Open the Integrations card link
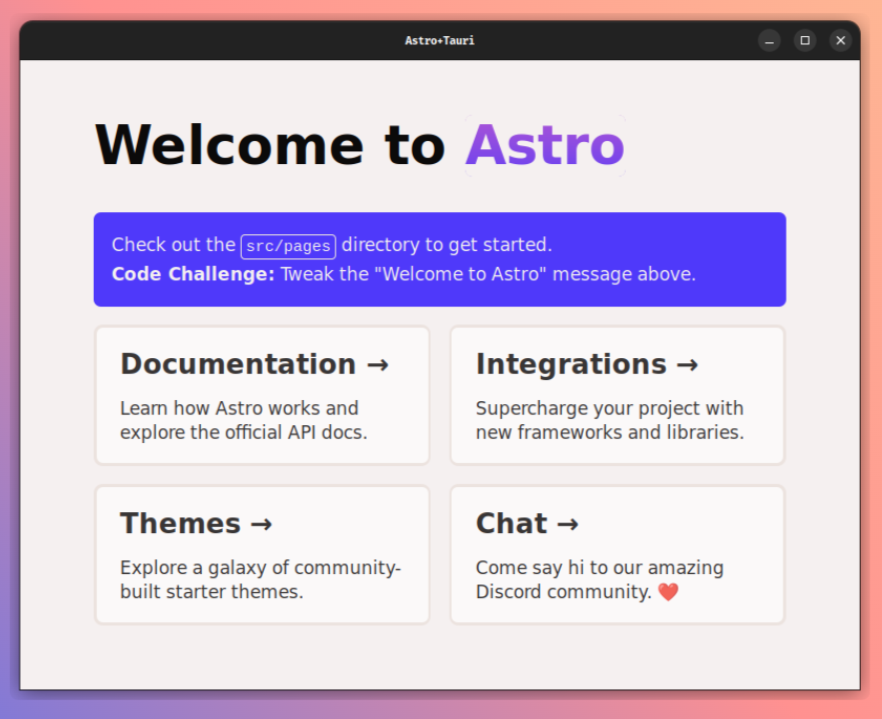 [x=618, y=395]
